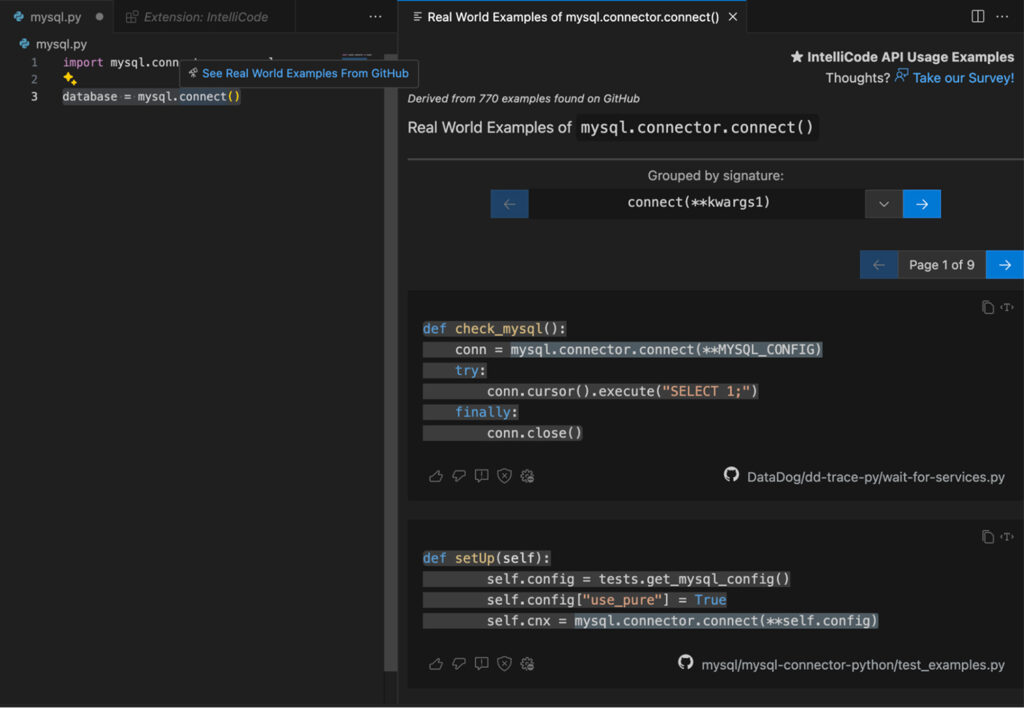Click the thumbs up icon on check_mysql example

pos(435,477)
